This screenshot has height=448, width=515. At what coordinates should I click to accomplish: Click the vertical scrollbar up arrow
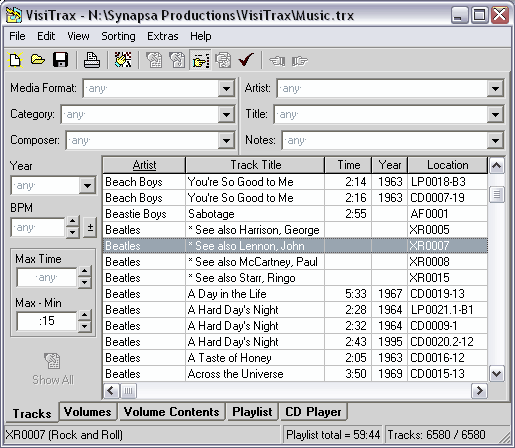coord(497,166)
